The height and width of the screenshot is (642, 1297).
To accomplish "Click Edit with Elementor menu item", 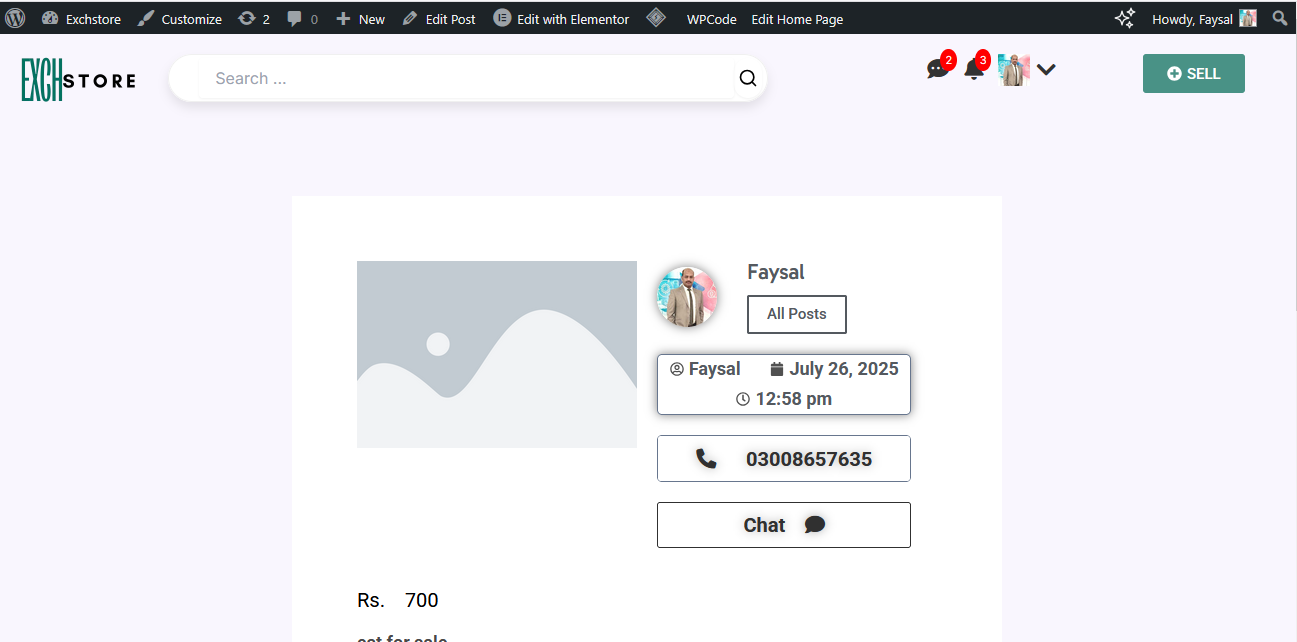I will tap(561, 19).
